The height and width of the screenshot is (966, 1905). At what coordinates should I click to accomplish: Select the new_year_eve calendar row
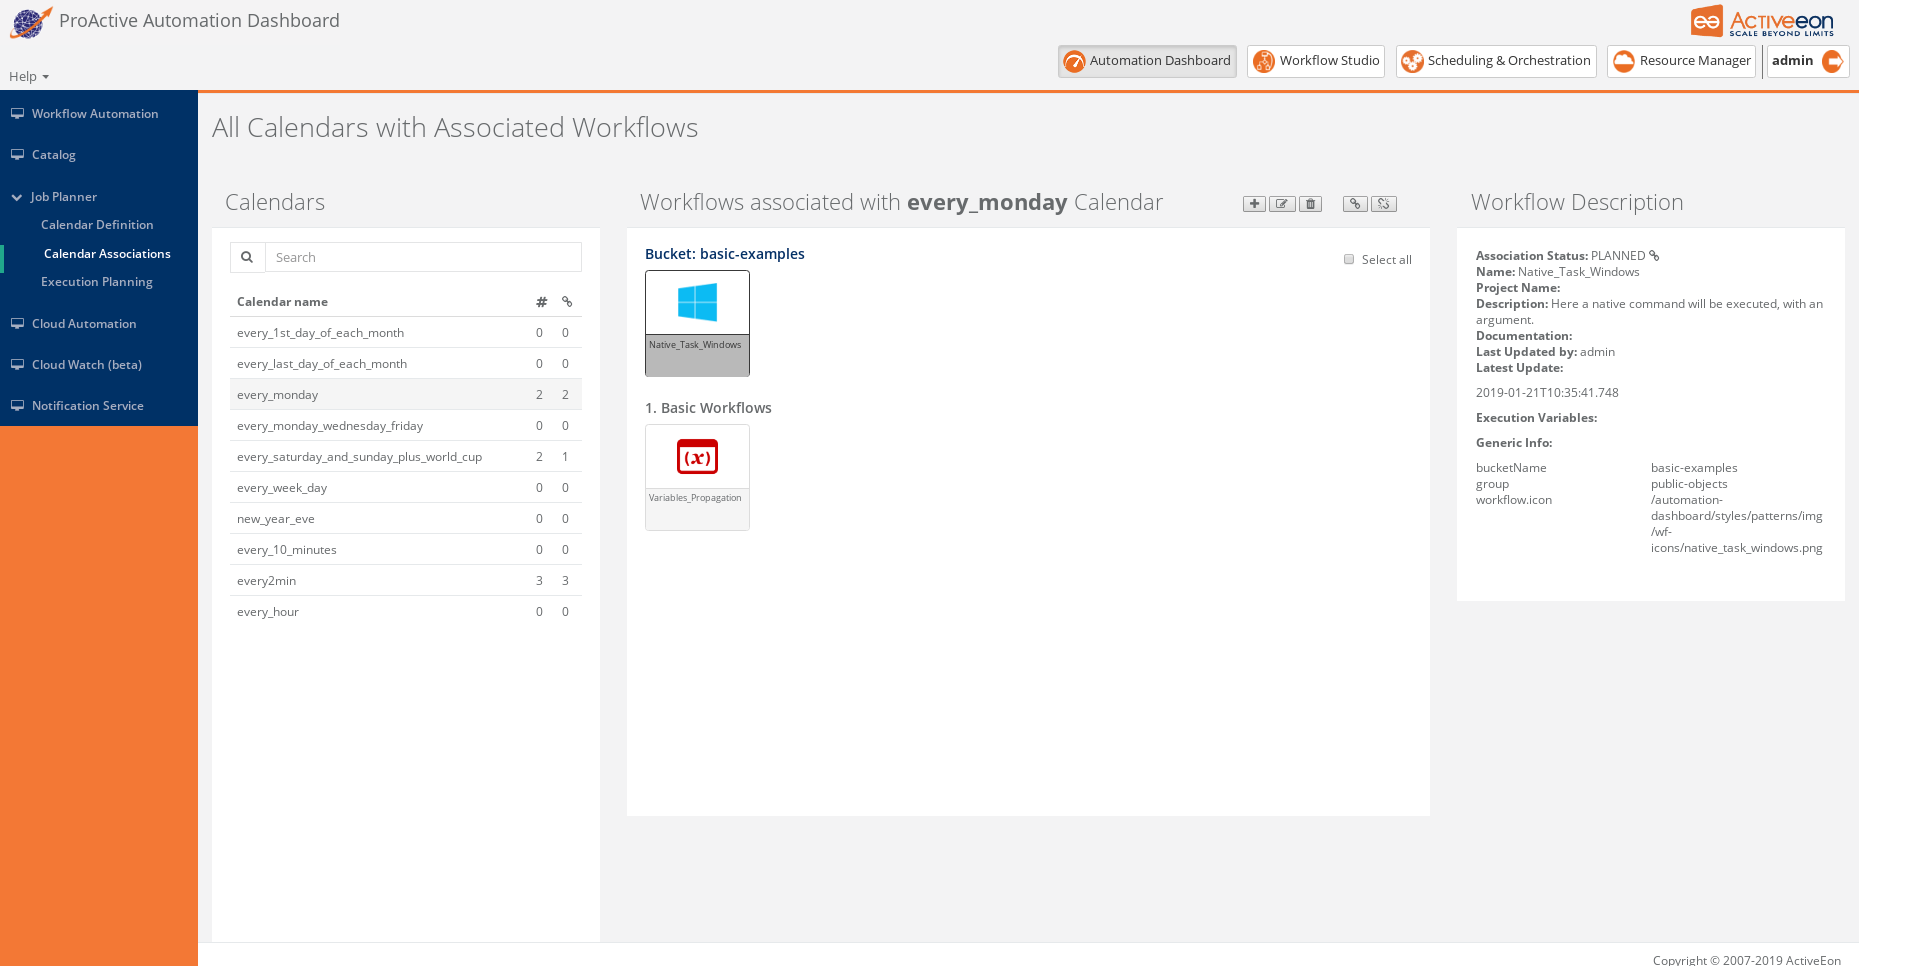(x=406, y=519)
